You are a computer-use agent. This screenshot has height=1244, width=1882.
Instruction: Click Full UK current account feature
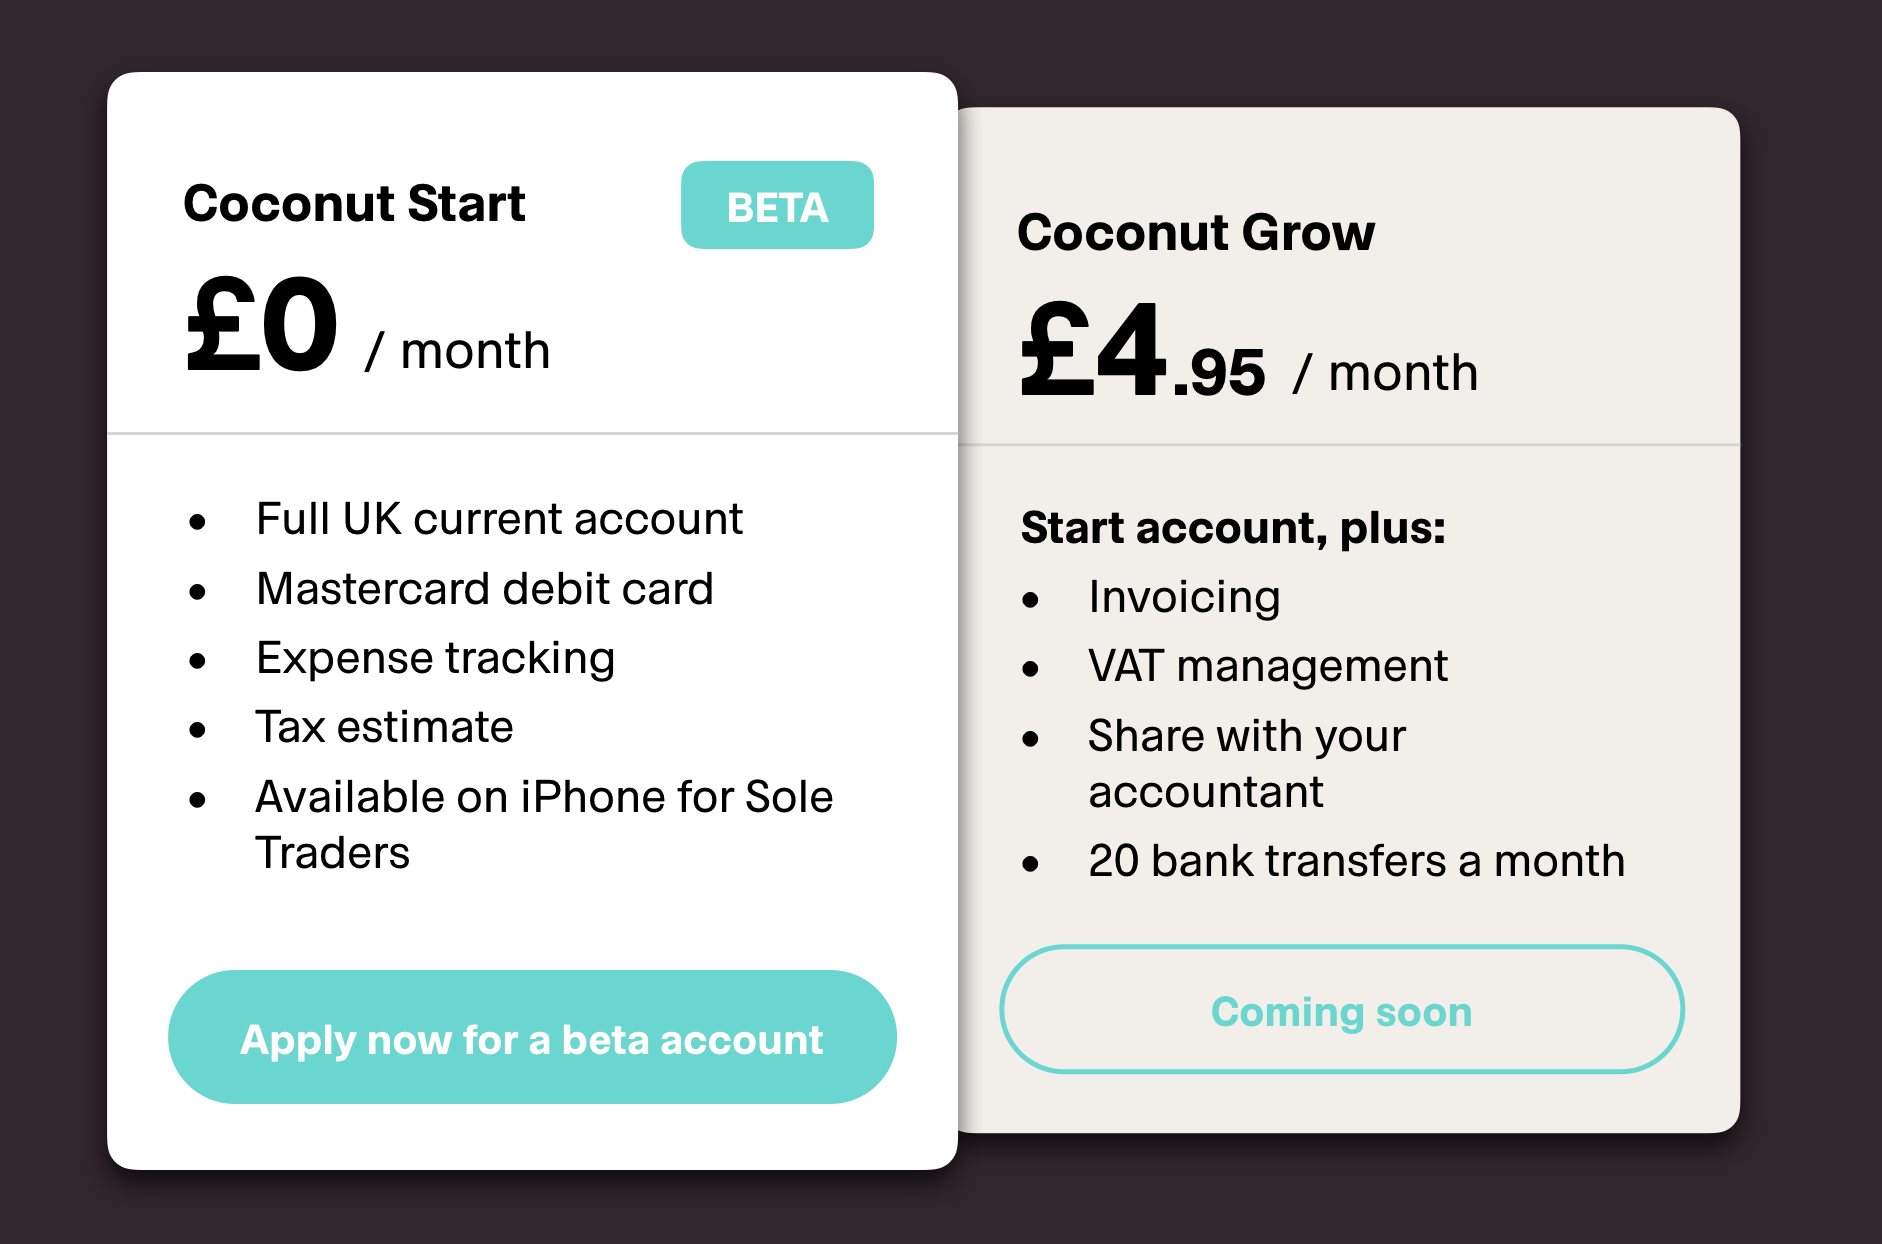tap(499, 519)
